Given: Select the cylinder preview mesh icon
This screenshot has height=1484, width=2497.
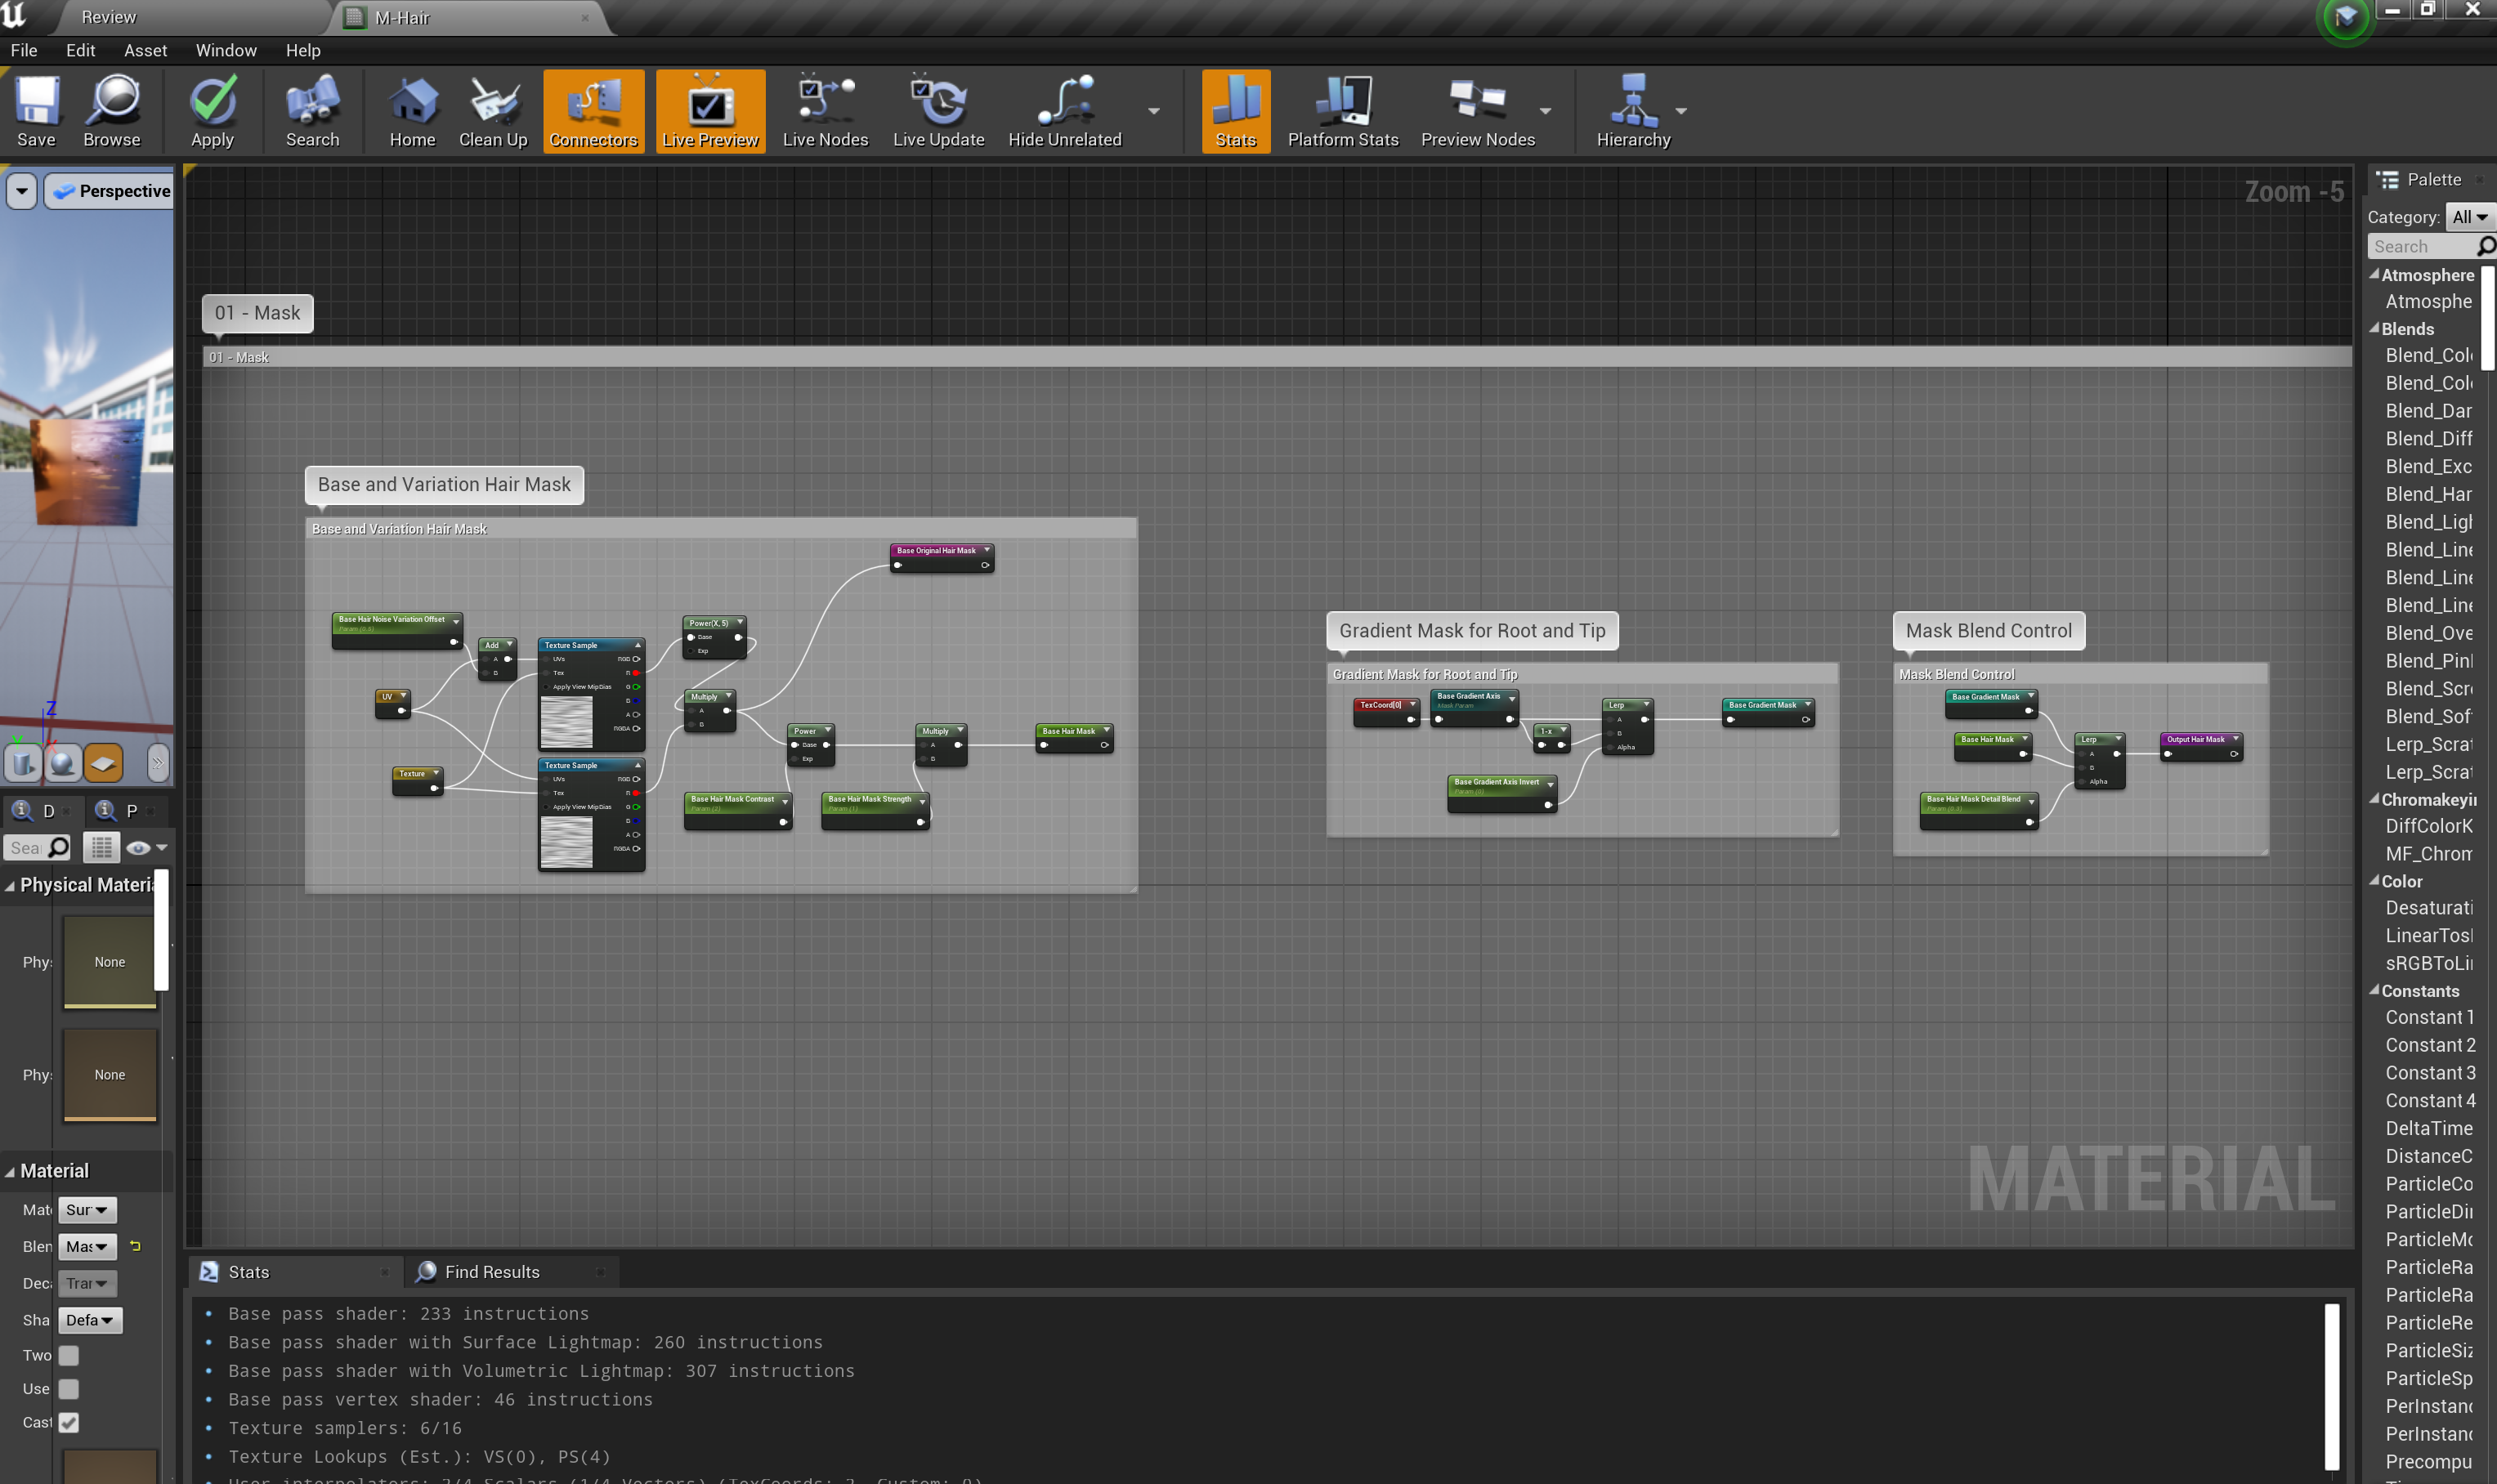Looking at the screenshot, I should point(23,763).
